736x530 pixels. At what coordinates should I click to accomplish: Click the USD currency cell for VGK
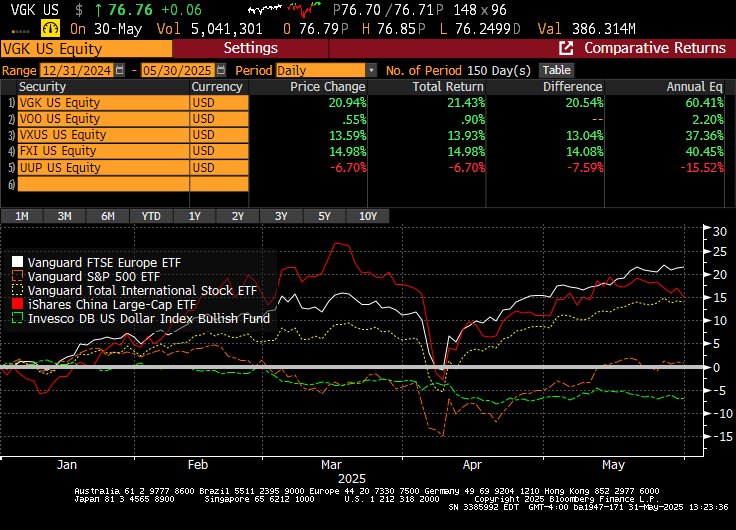coord(219,103)
